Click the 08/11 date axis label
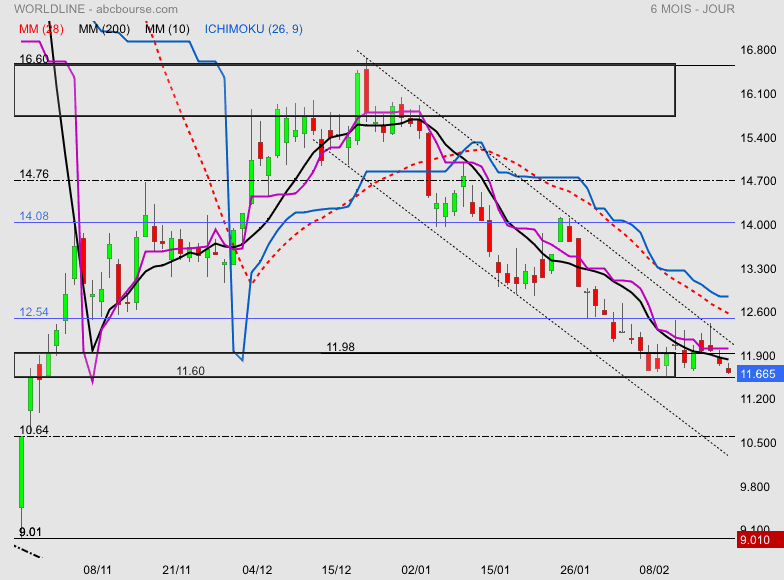The height and width of the screenshot is (580, 784). tap(98, 570)
